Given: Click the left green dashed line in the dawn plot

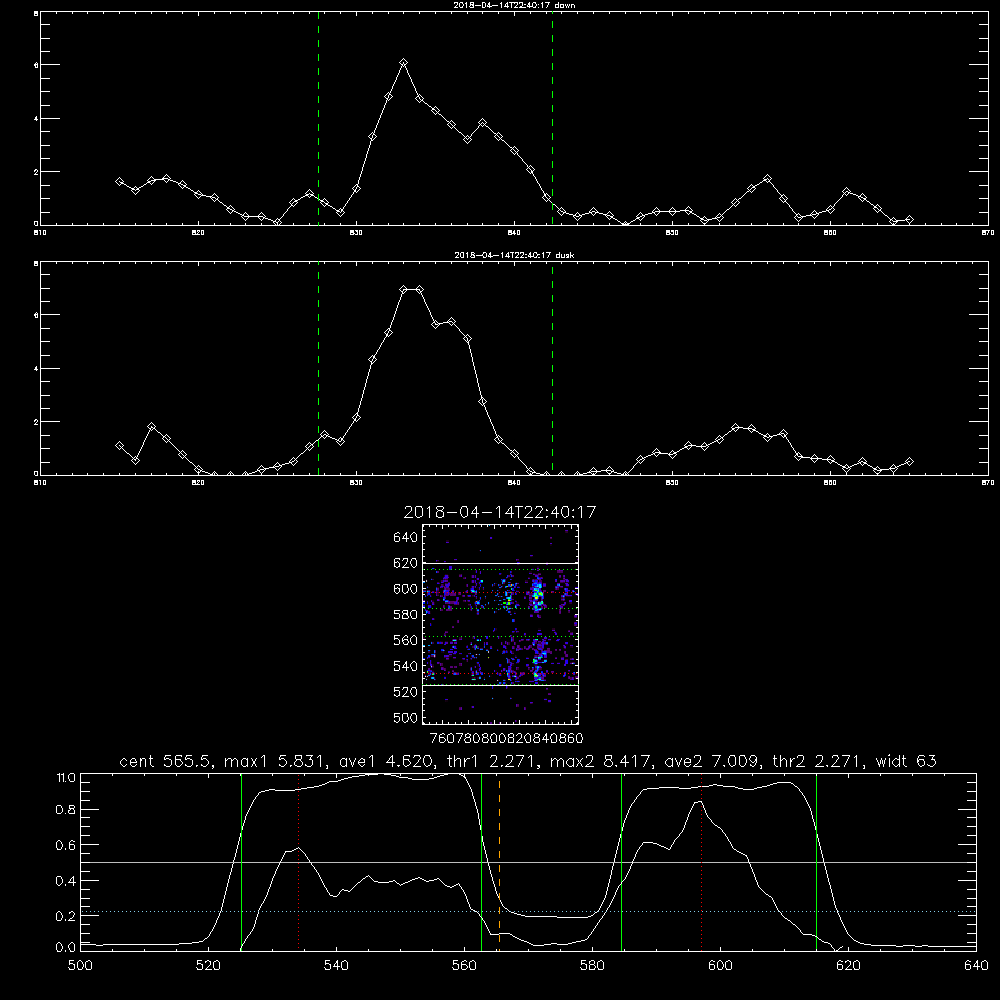Looking at the screenshot, I should pyautogui.click(x=318, y=119).
